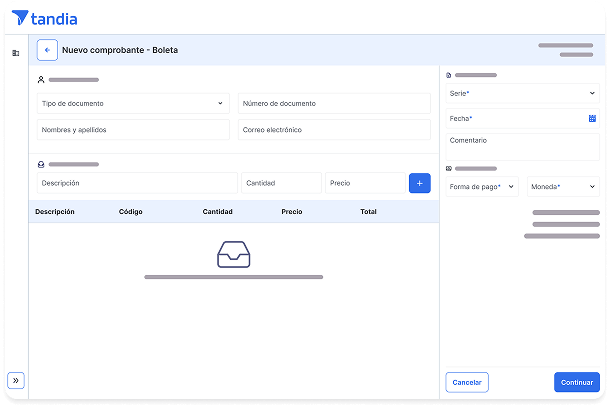Open the calendar date picker icon
610x408 pixels.
(592, 118)
